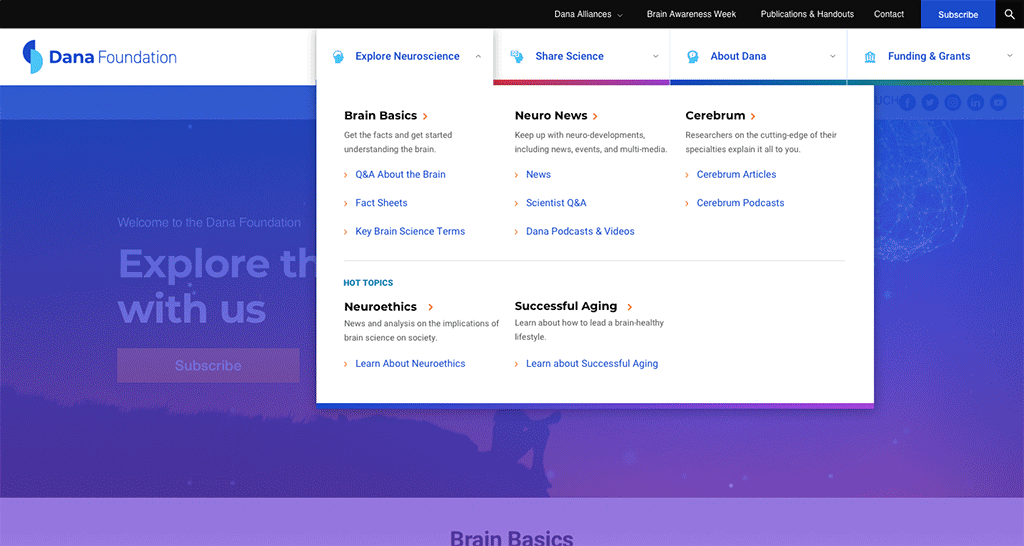Open the Fact Sheets link

point(381,203)
